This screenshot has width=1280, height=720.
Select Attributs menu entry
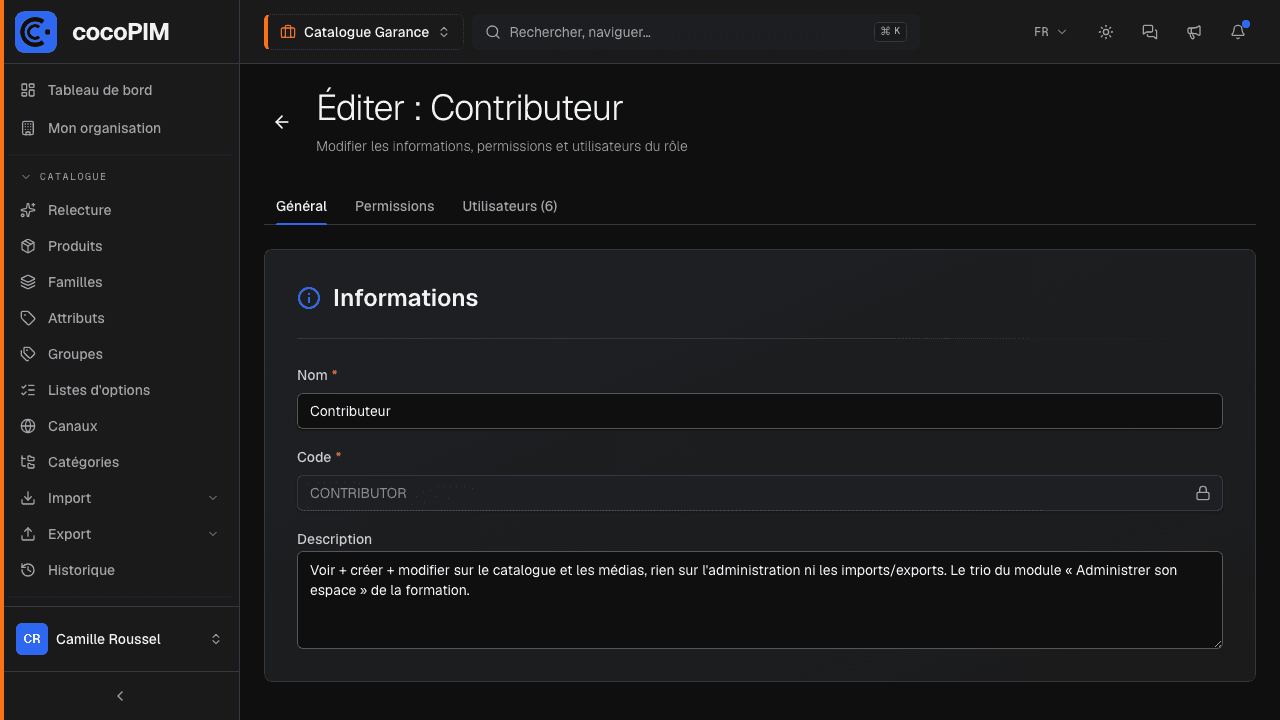120,318
